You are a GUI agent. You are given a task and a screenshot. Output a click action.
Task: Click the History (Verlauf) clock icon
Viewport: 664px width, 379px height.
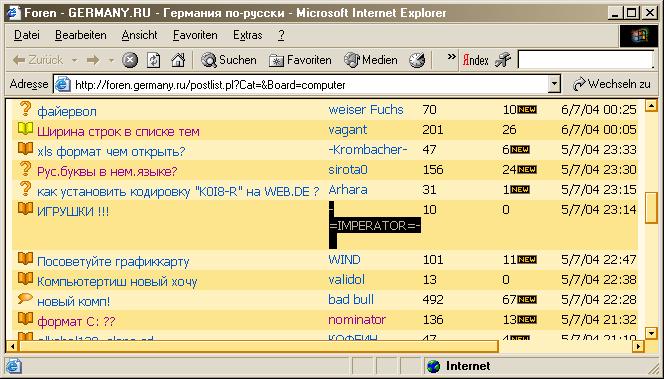pos(417,60)
